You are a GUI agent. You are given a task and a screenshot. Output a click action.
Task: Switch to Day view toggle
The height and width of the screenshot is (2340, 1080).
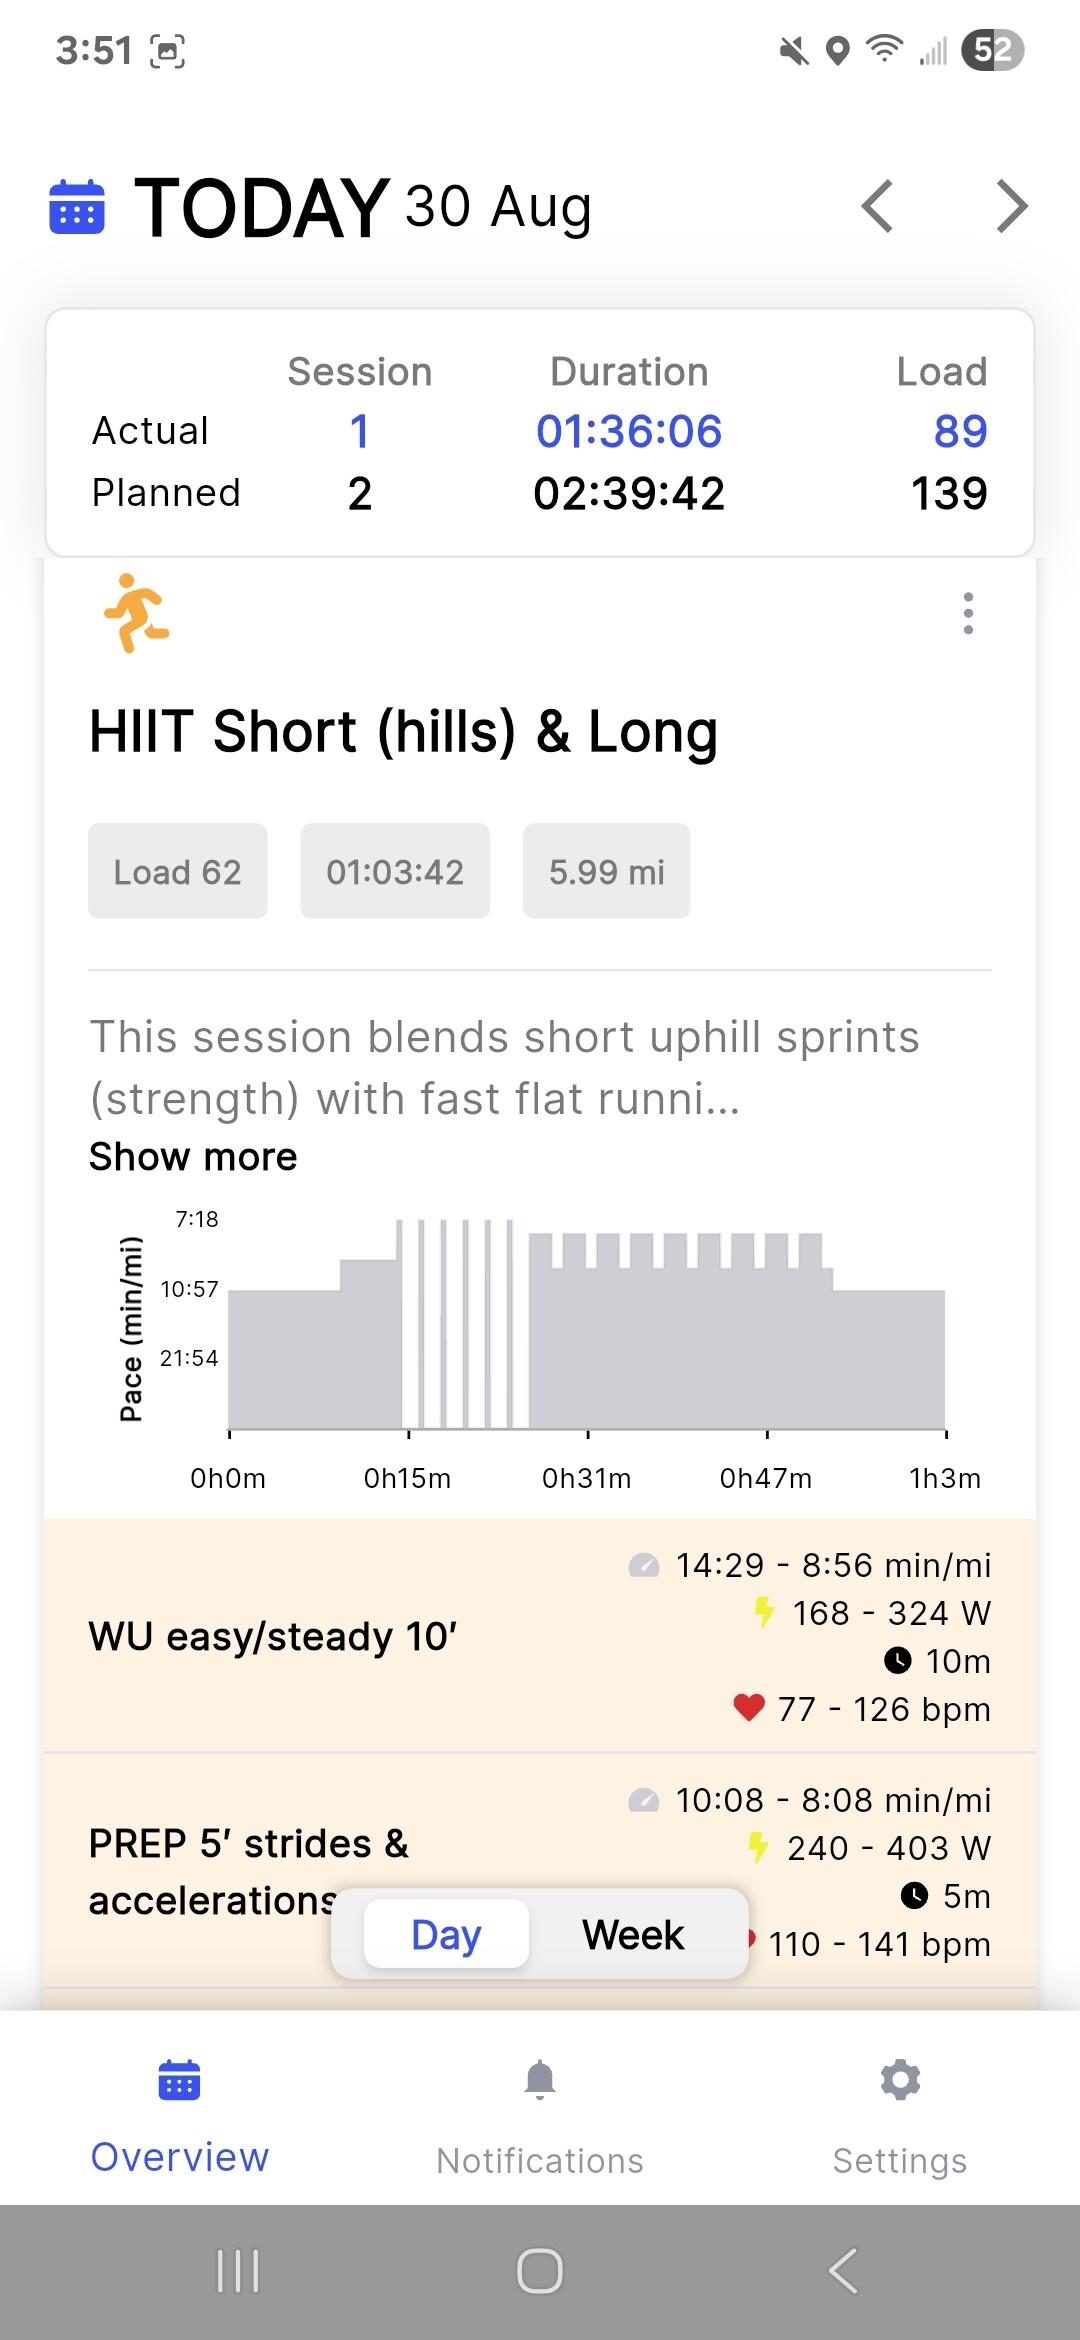click(446, 1935)
